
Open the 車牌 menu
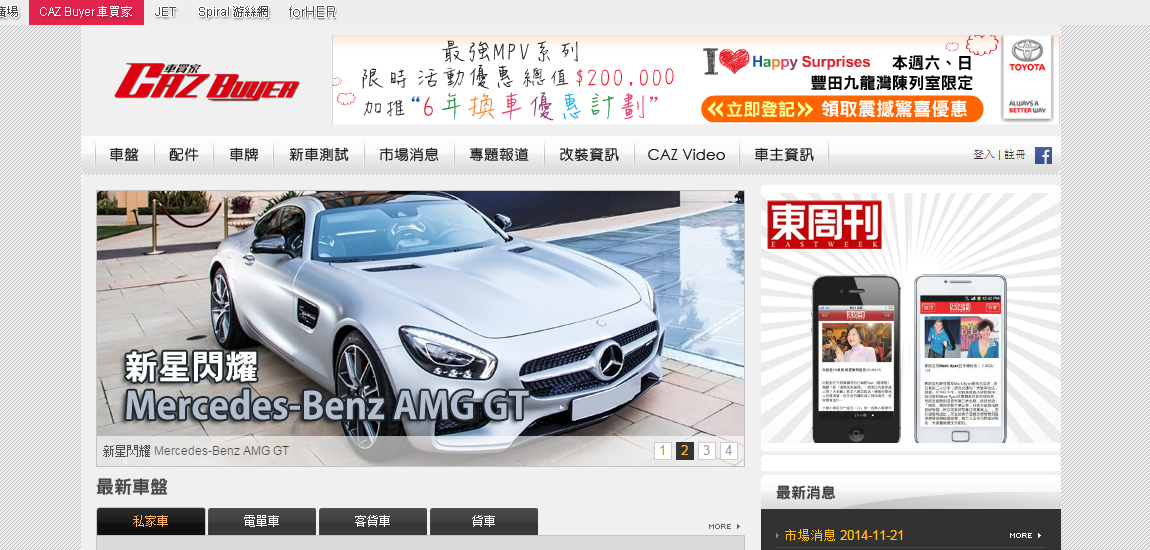click(243, 155)
